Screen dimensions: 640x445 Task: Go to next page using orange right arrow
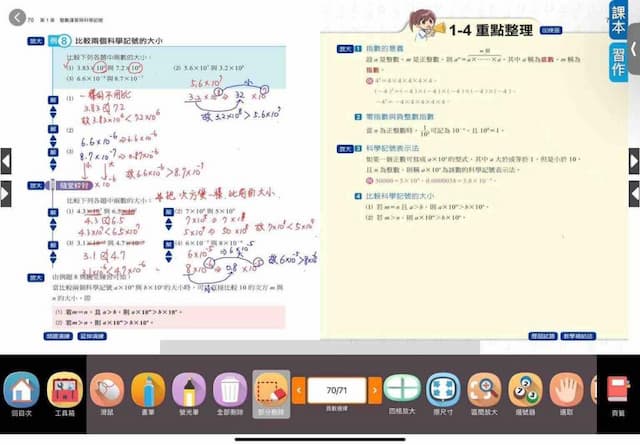pos(375,388)
